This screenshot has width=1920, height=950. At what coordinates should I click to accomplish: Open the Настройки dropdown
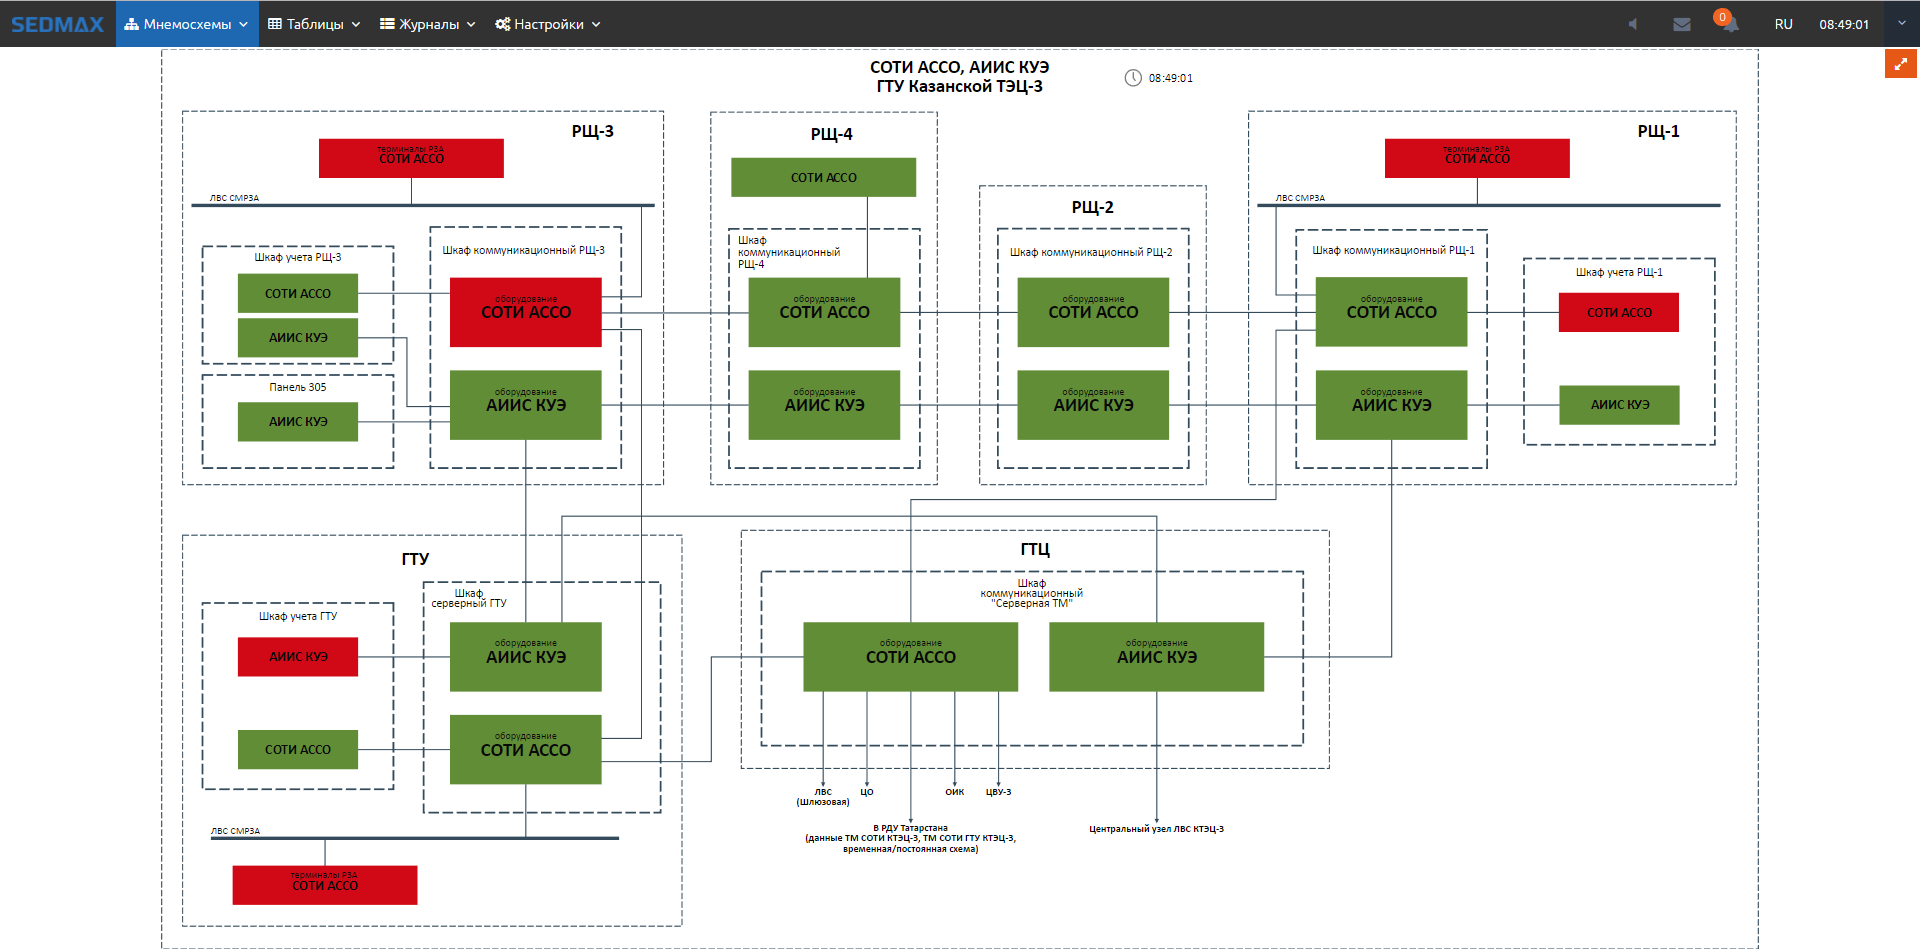point(548,24)
